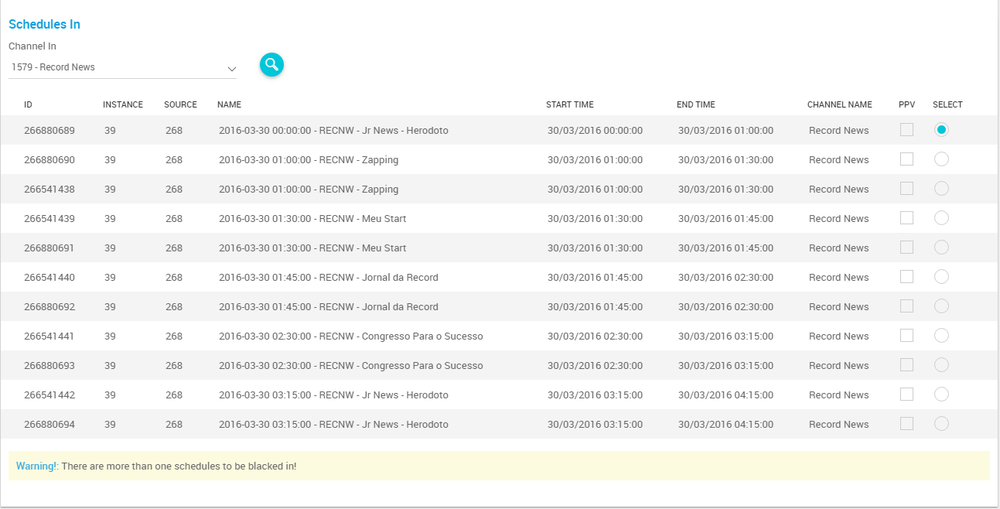Choose the radio button for ID 266541438
1000x509 pixels.
coord(941,189)
